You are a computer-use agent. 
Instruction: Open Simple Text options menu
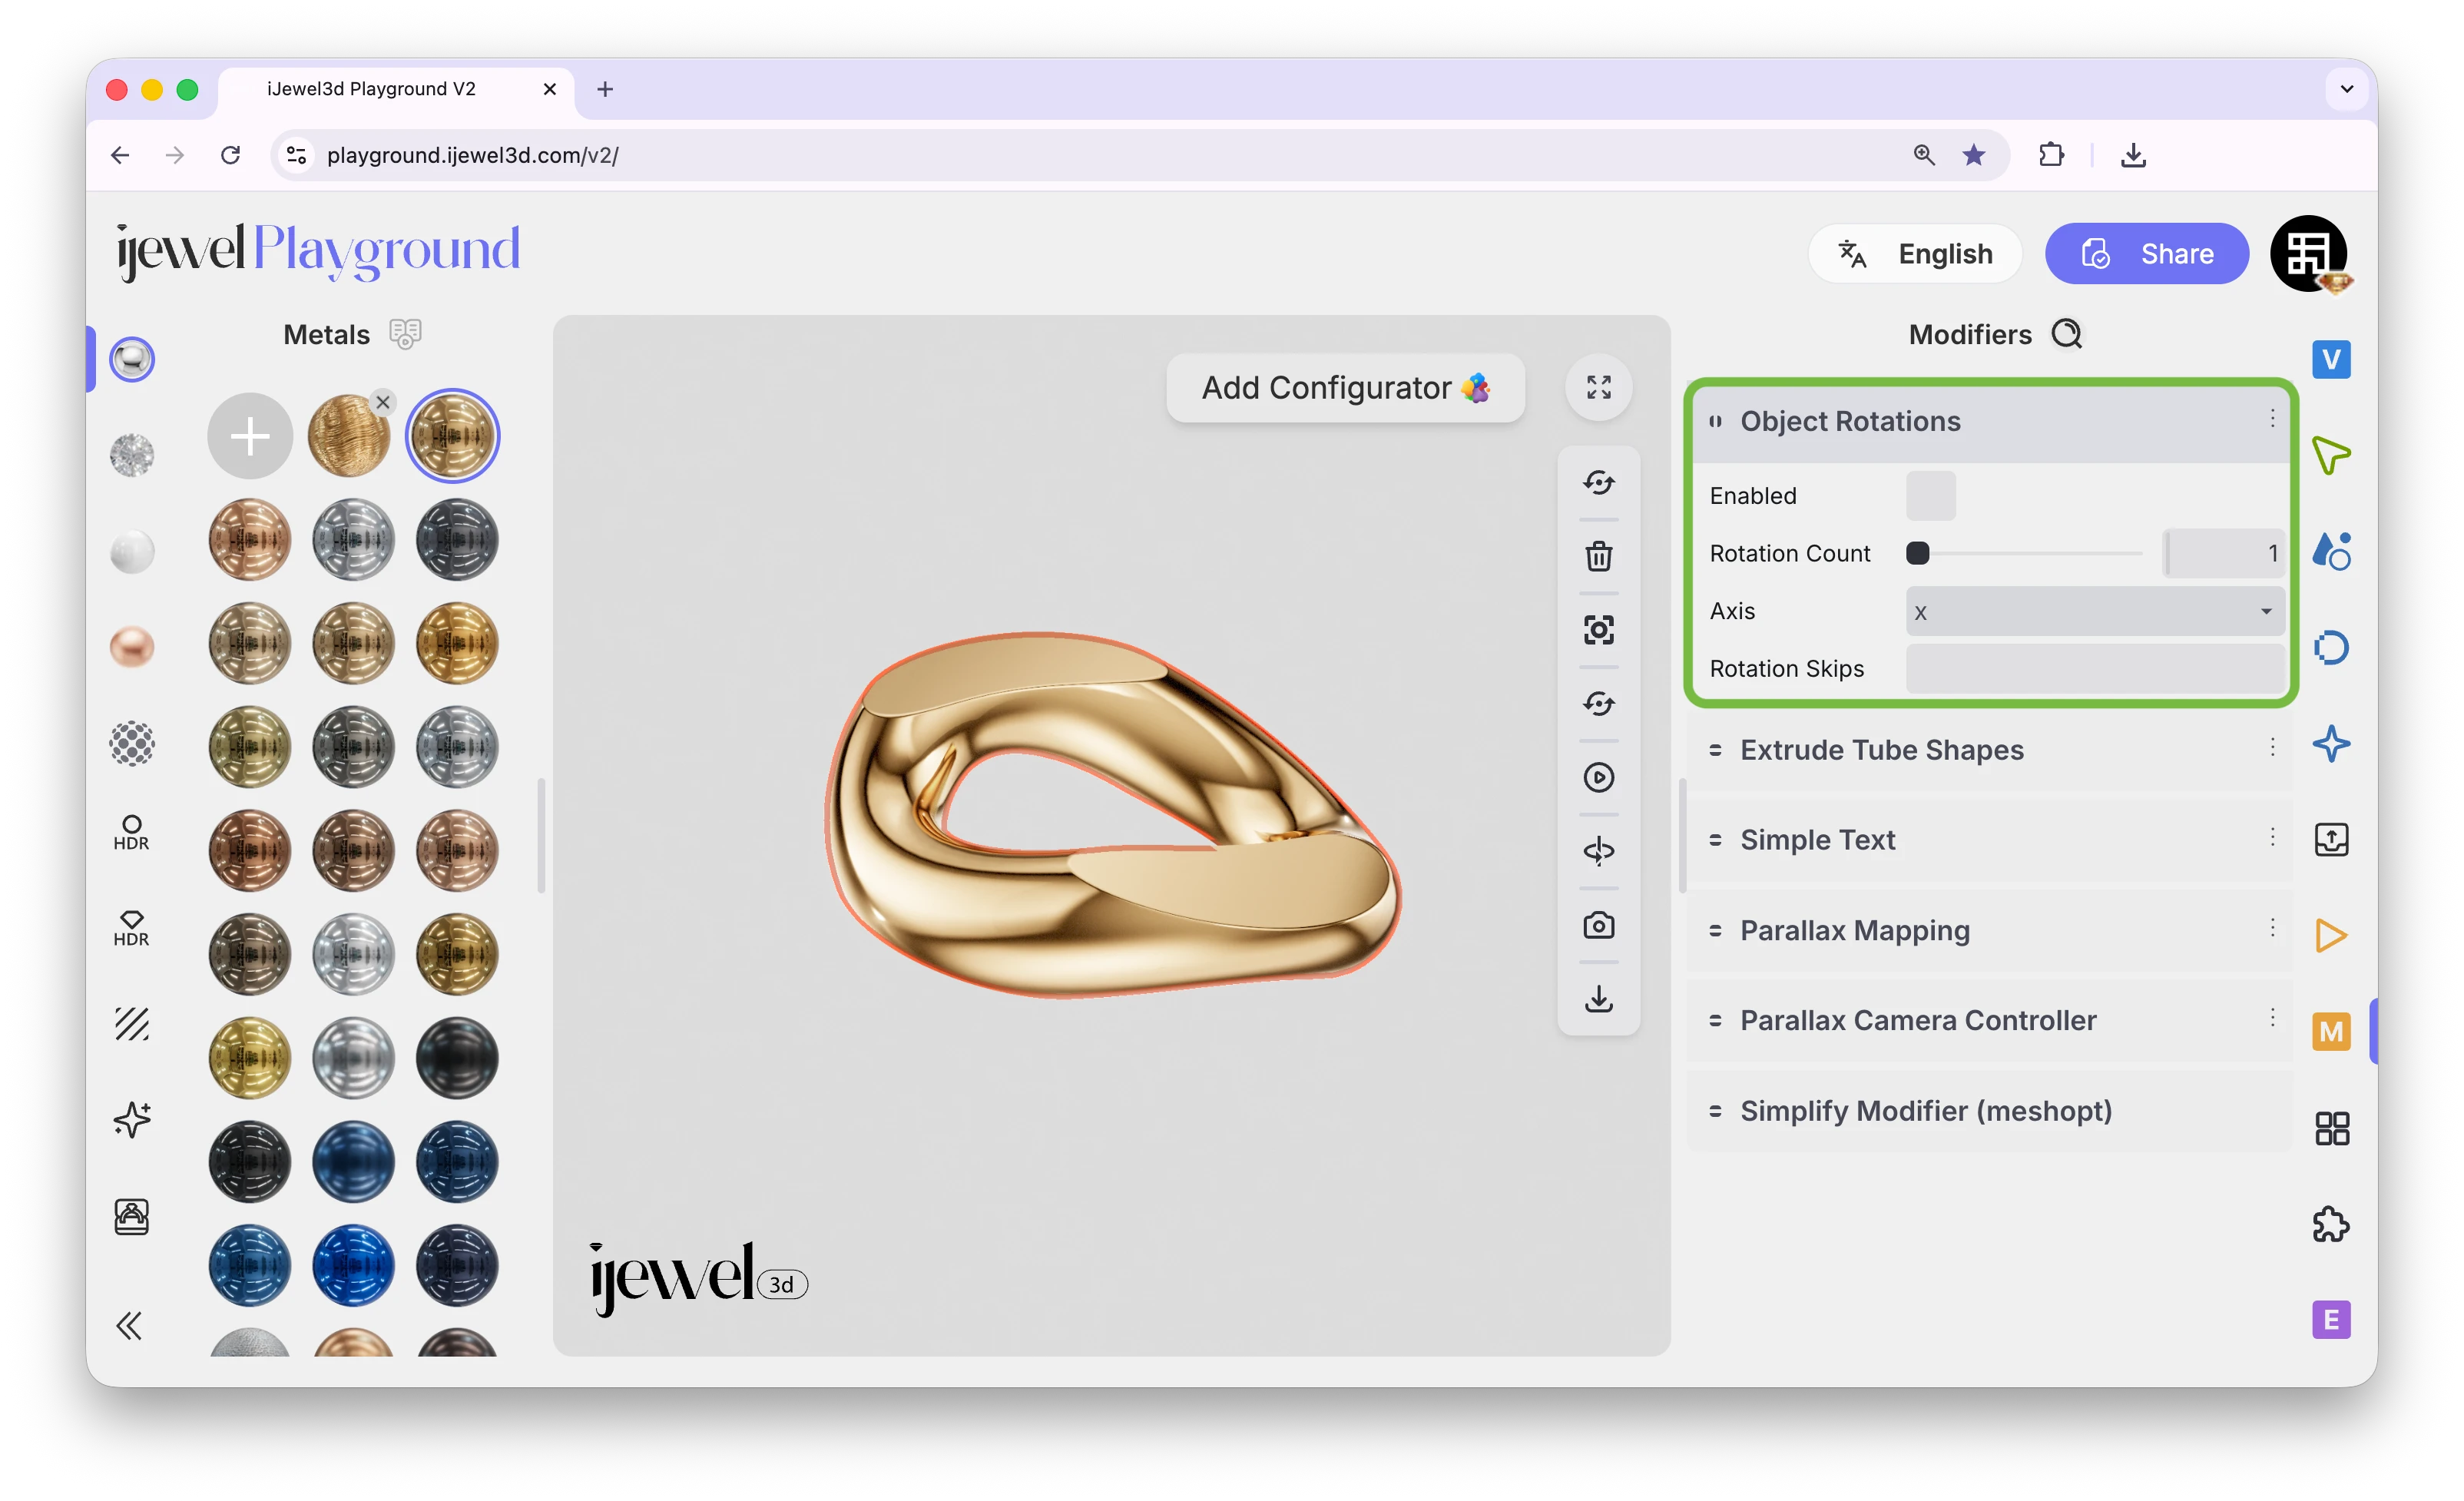click(2271, 838)
